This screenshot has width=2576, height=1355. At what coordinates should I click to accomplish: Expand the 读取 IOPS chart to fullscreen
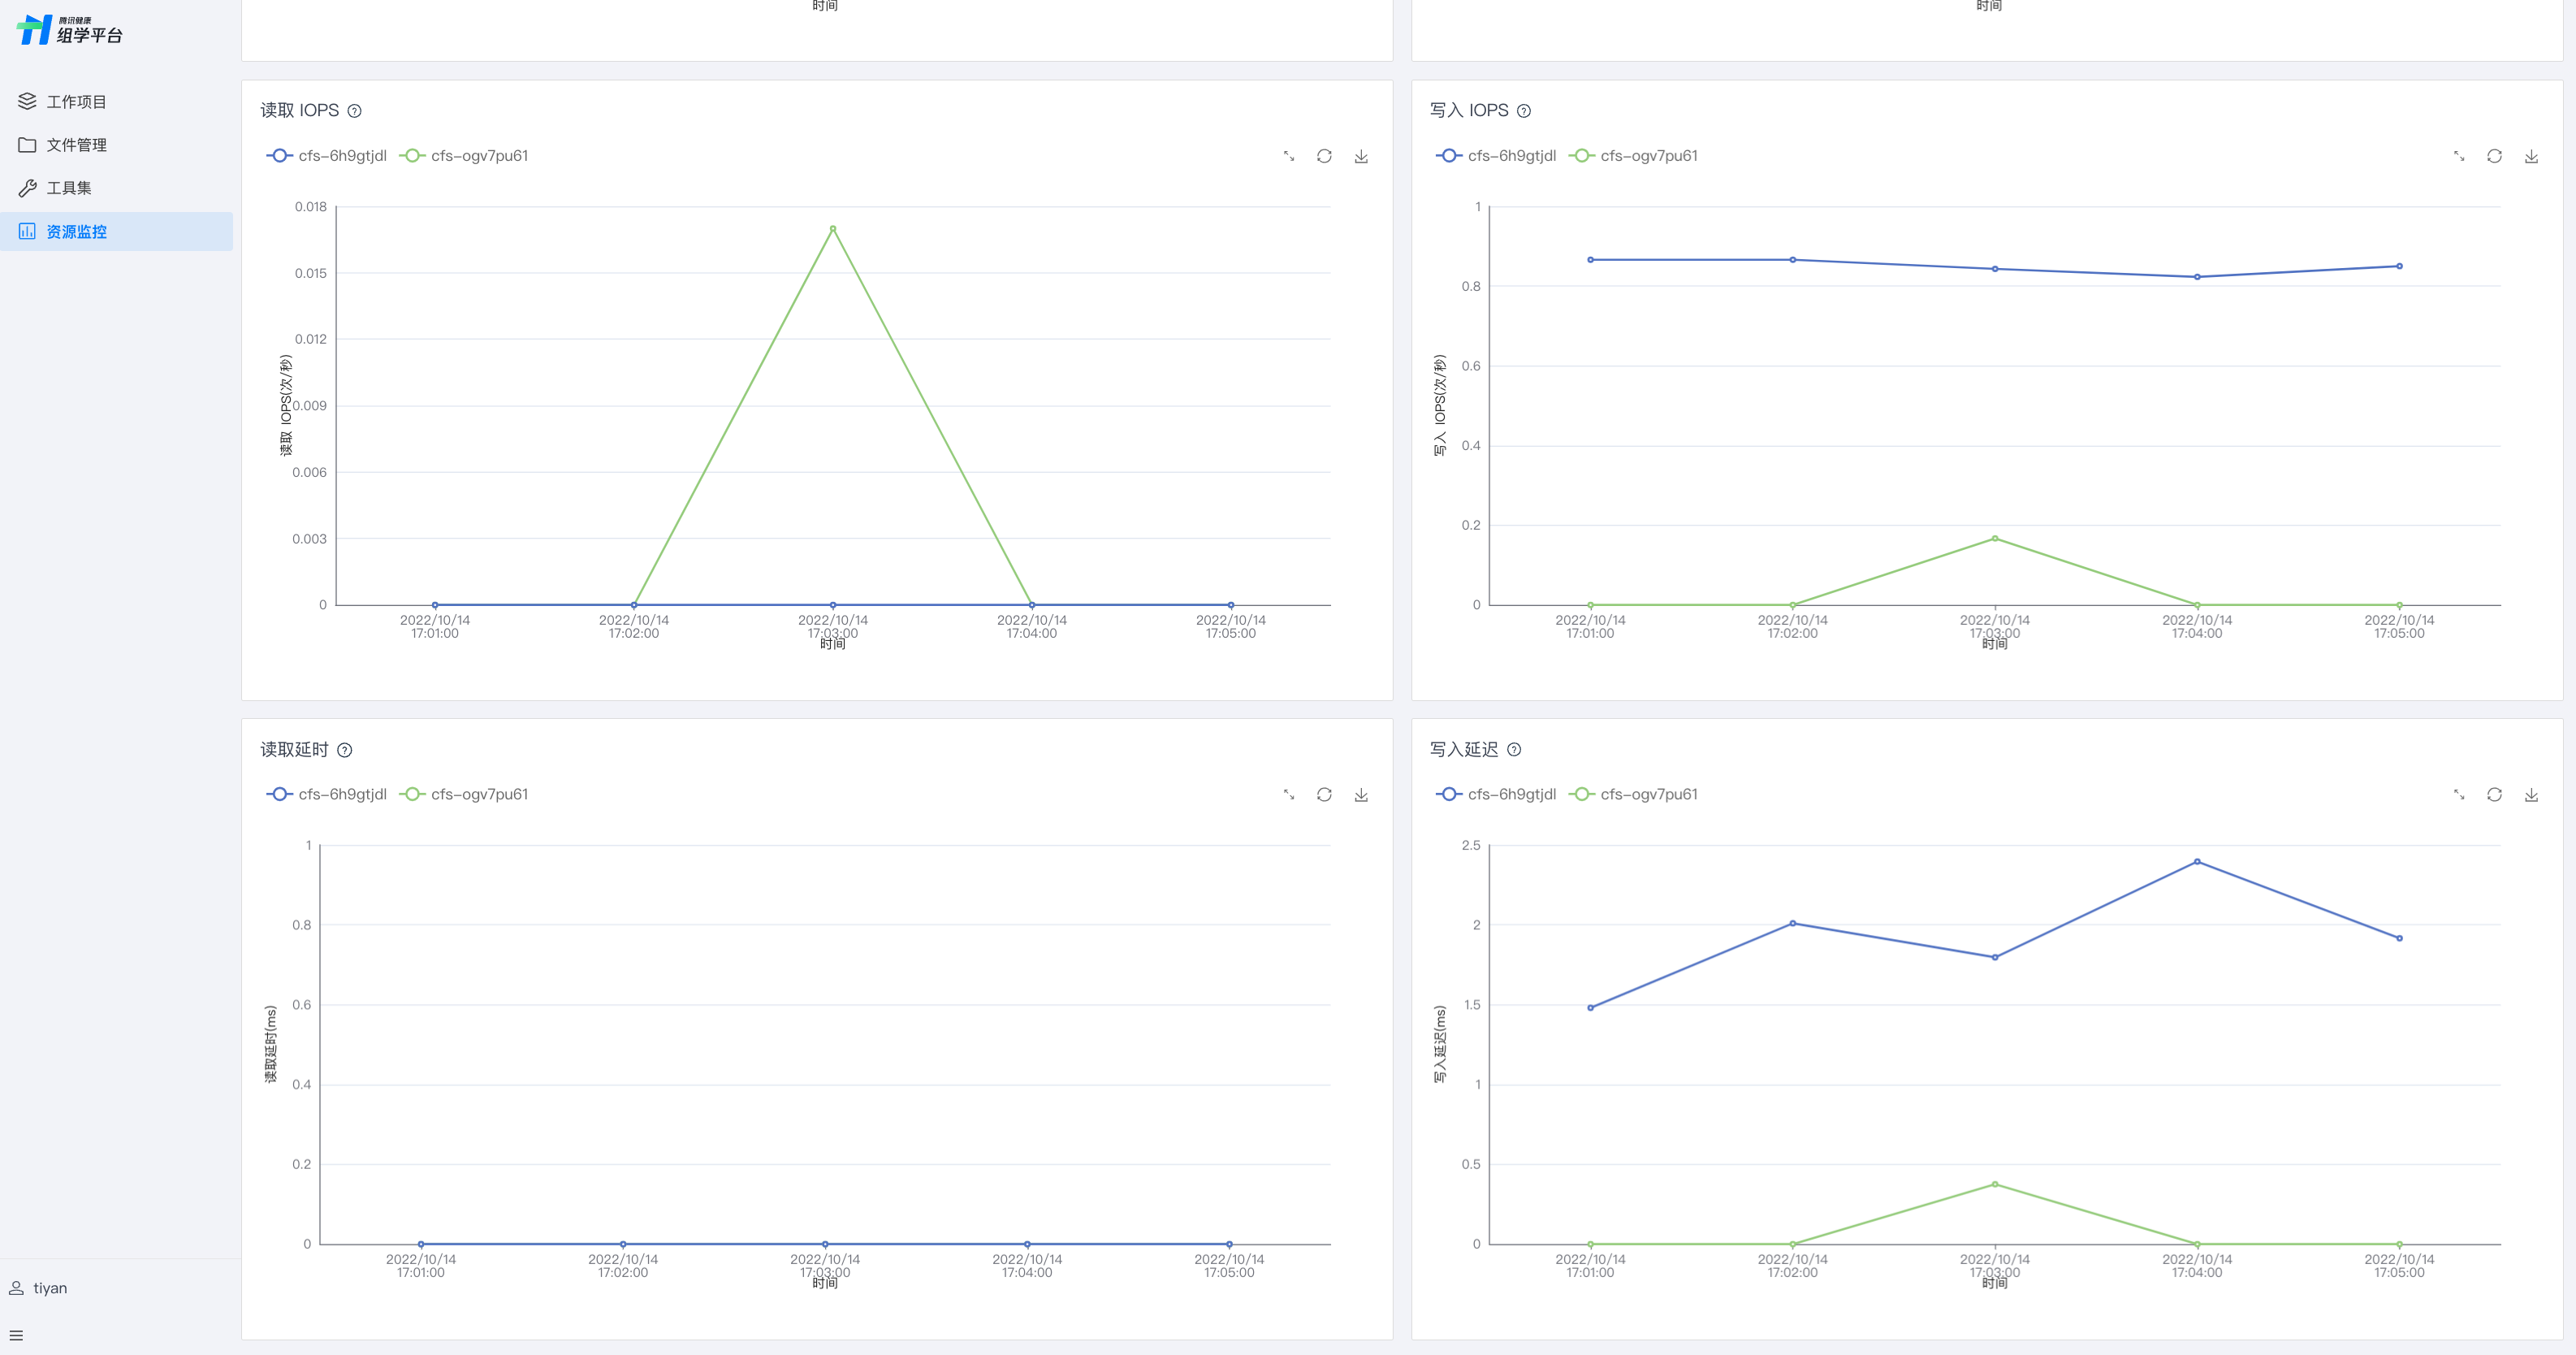coord(1288,156)
